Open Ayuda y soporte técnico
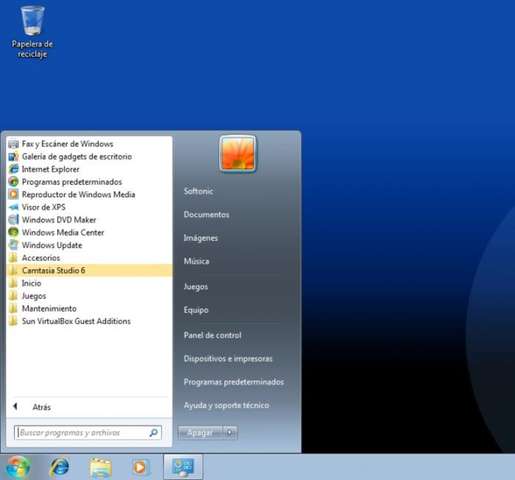 (226, 405)
